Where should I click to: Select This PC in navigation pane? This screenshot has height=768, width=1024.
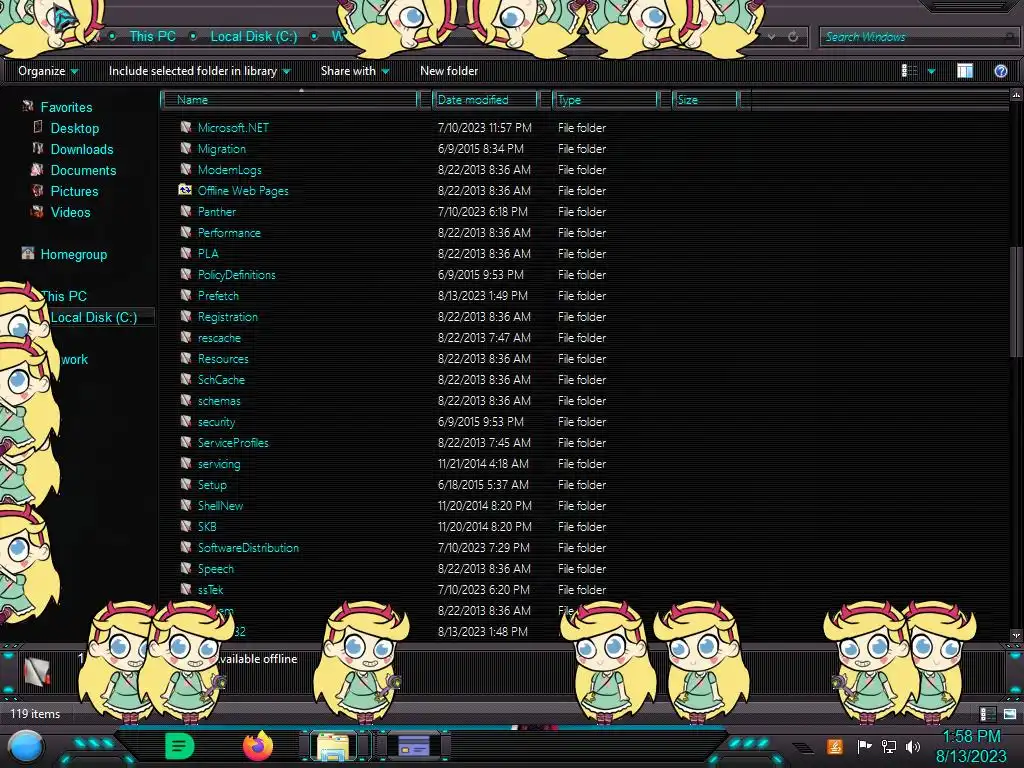click(x=64, y=296)
